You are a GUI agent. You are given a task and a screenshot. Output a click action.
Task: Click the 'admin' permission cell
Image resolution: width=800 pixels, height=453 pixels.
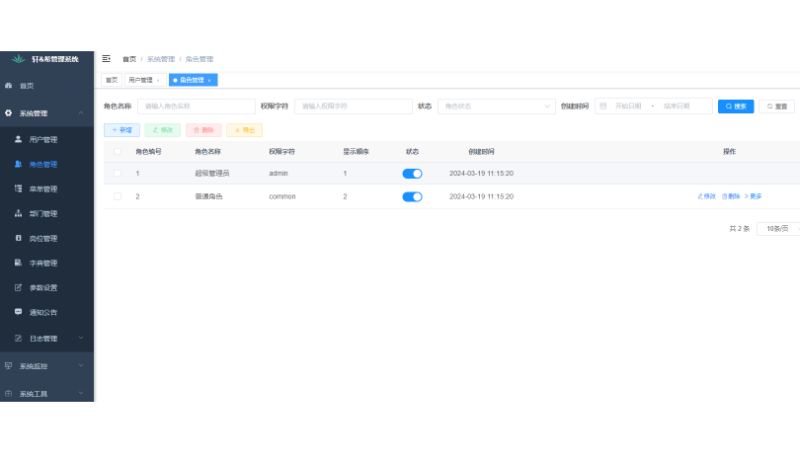(279, 173)
